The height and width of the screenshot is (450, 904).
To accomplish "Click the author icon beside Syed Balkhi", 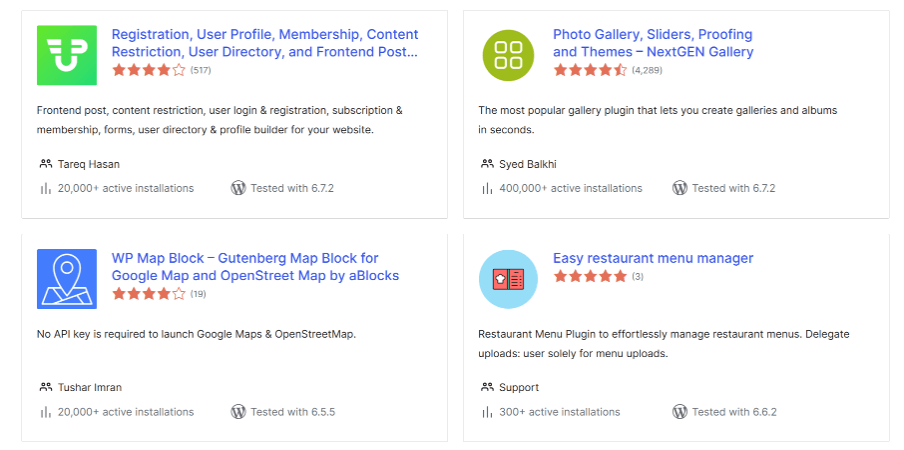I will (487, 164).
